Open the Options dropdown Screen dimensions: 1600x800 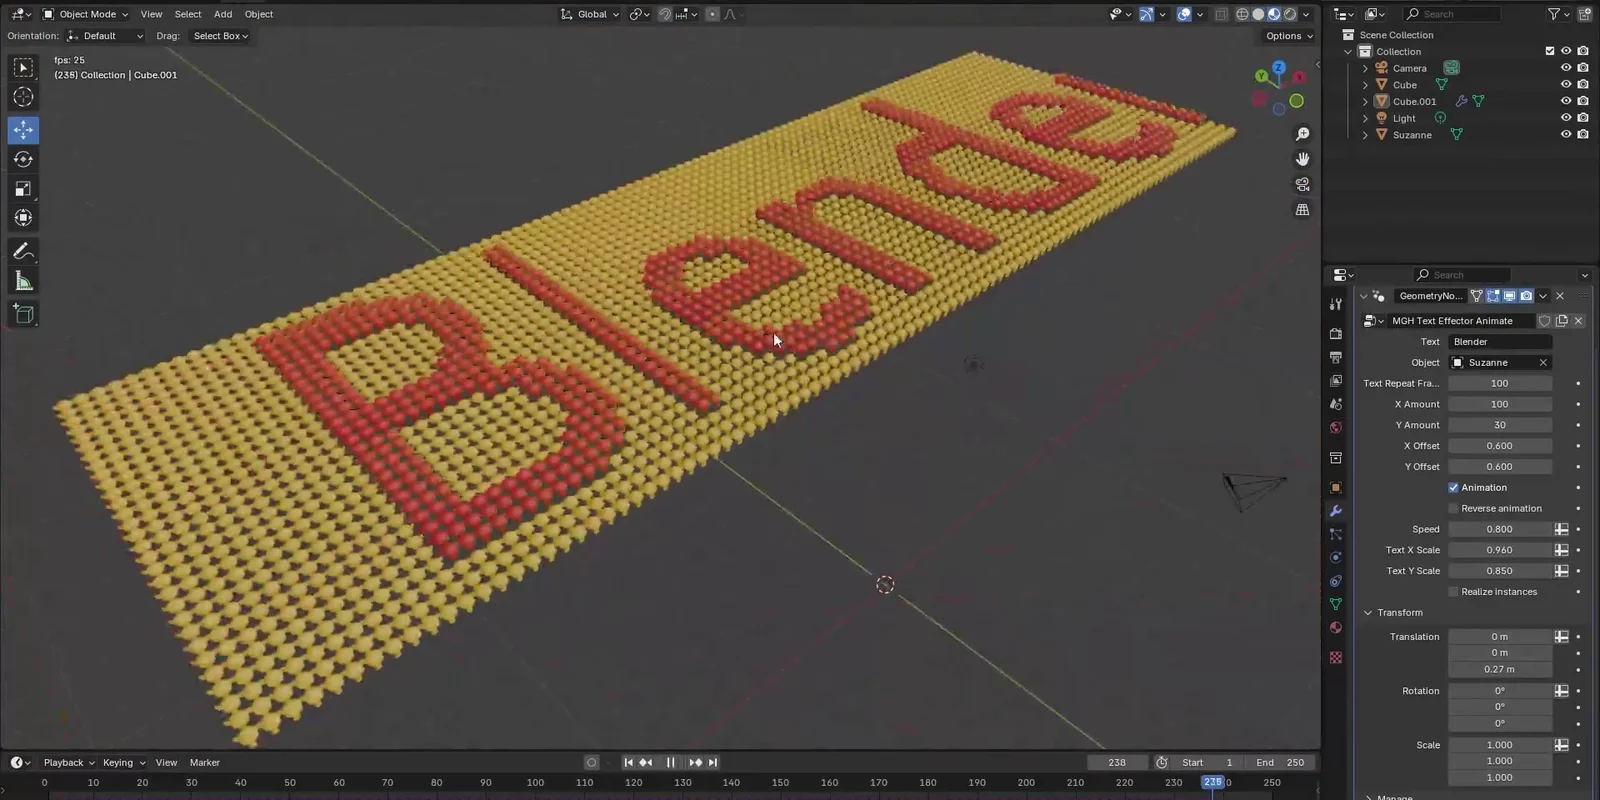coord(1288,36)
